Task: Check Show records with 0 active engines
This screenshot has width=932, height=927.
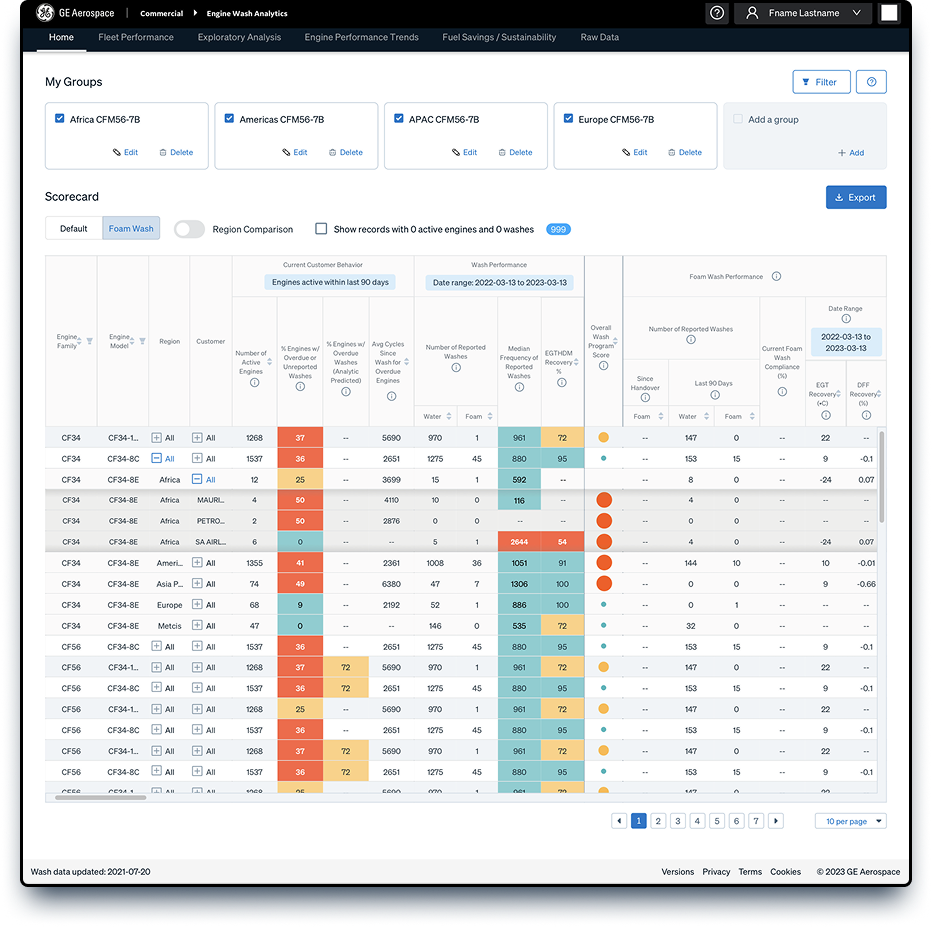Action: click(321, 229)
